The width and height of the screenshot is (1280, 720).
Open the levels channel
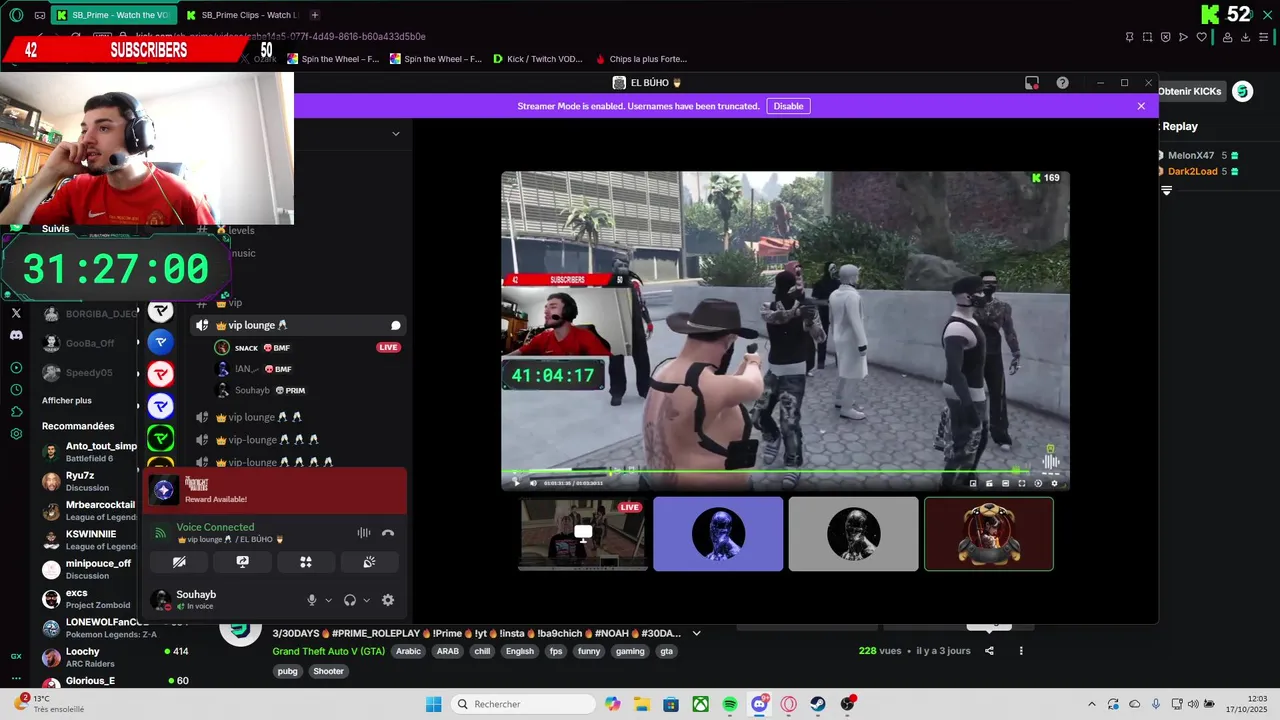tap(241, 230)
